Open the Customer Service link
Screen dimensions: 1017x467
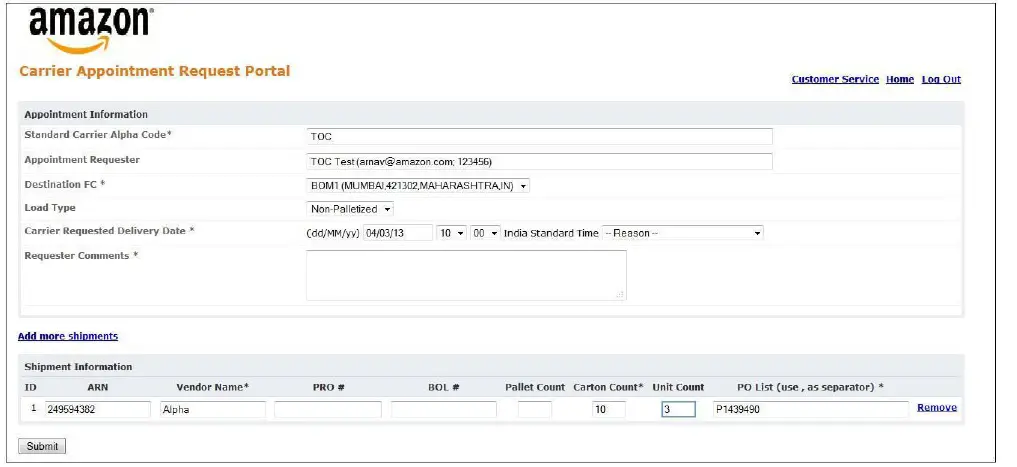click(835, 79)
